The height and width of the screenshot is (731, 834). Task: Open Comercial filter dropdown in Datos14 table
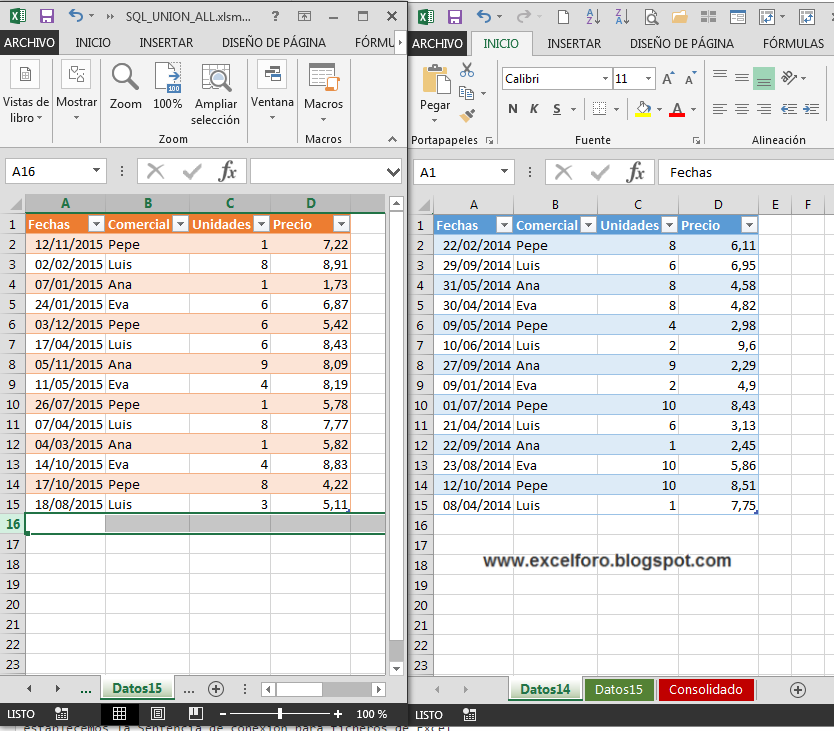click(x=588, y=226)
